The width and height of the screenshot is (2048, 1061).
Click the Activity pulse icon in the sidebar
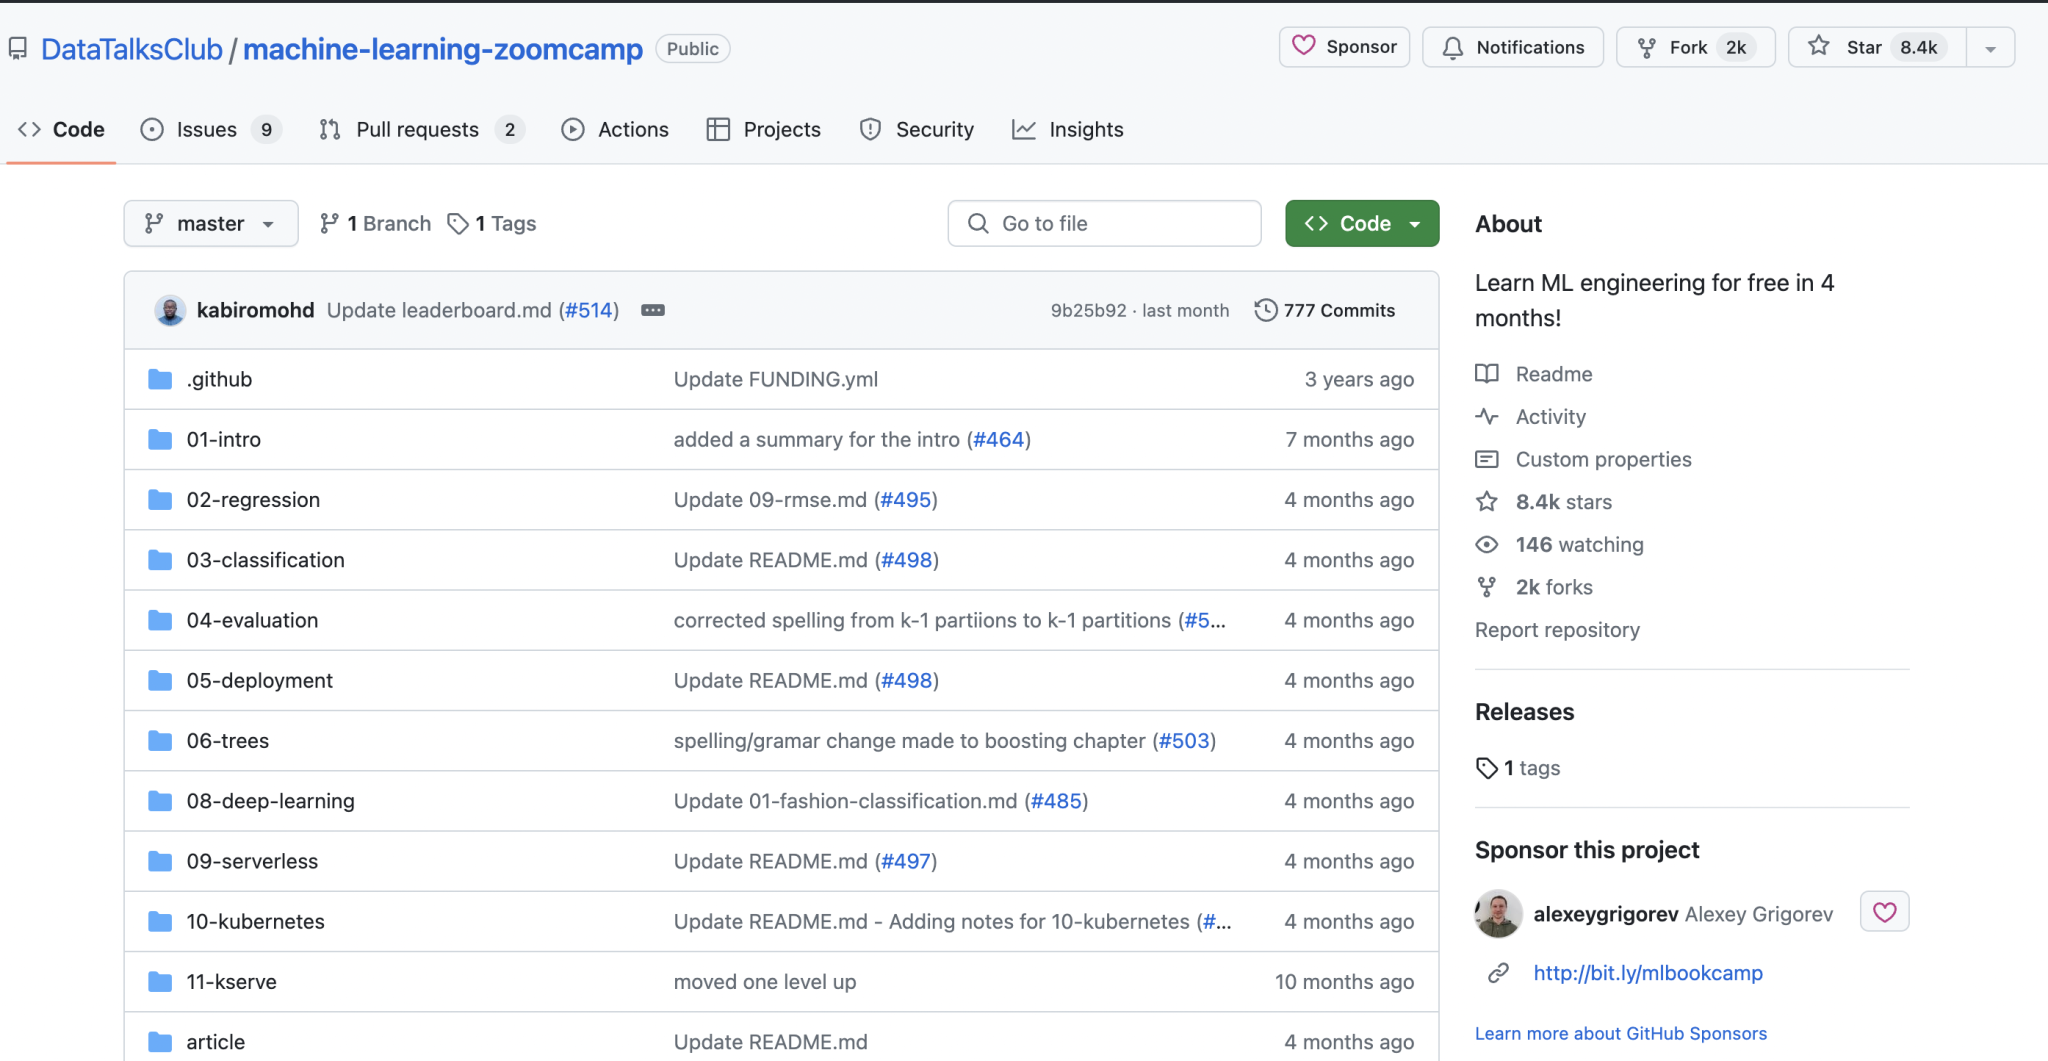point(1487,417)
